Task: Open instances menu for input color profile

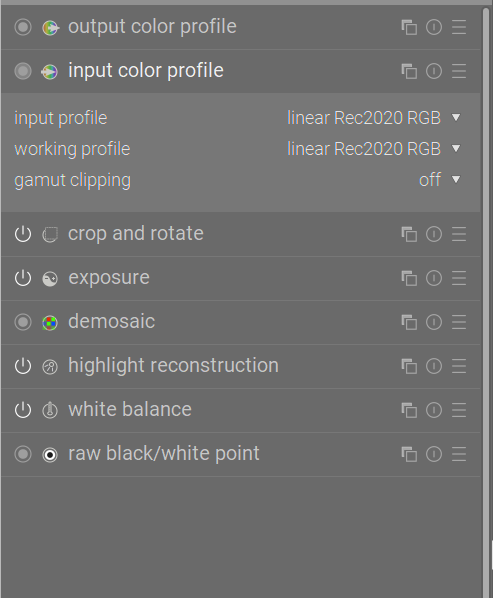Action: [409, 71]
